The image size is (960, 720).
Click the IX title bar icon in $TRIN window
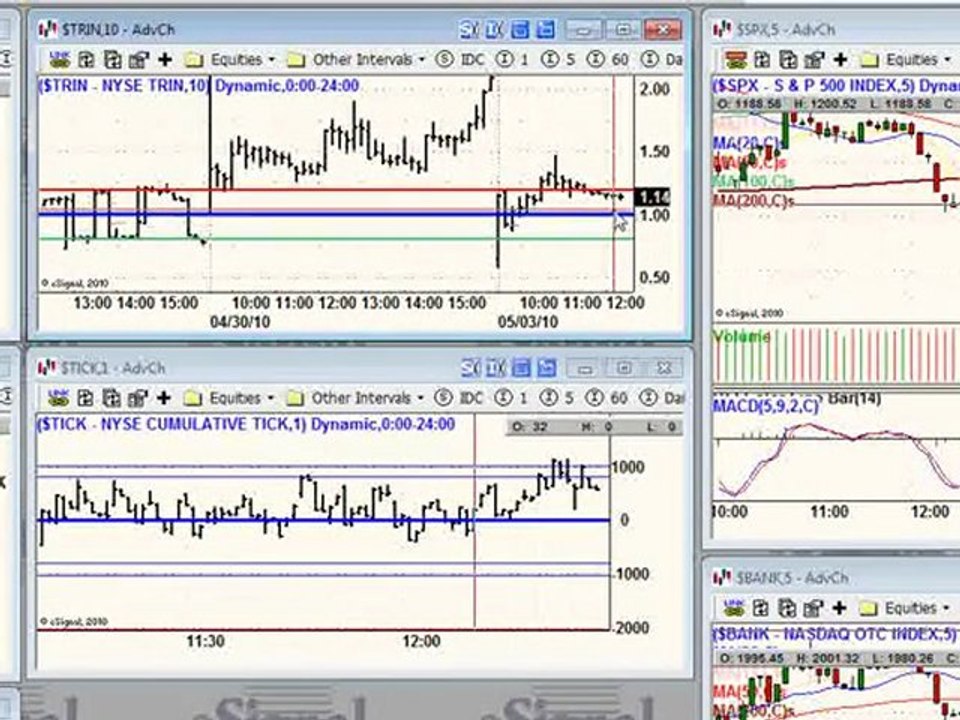(x=495, y=29)
